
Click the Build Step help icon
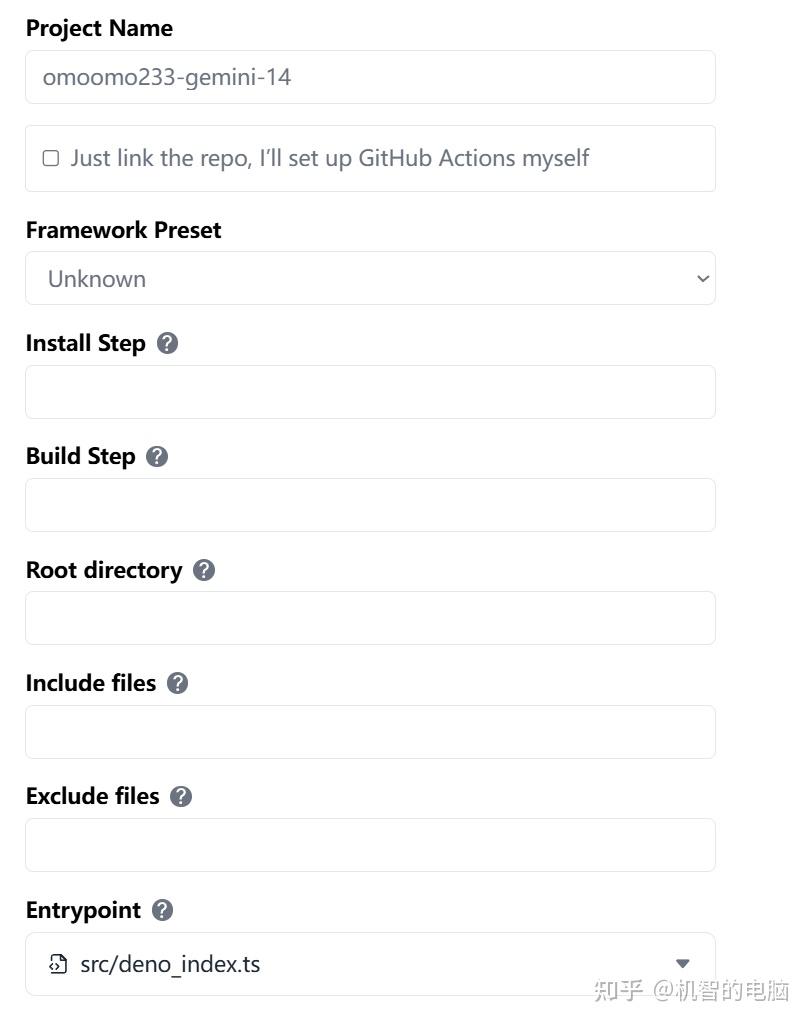(x=157, y=456)
